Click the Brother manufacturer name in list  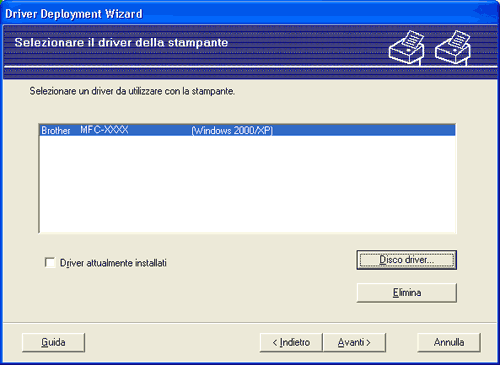click(56, 130)
